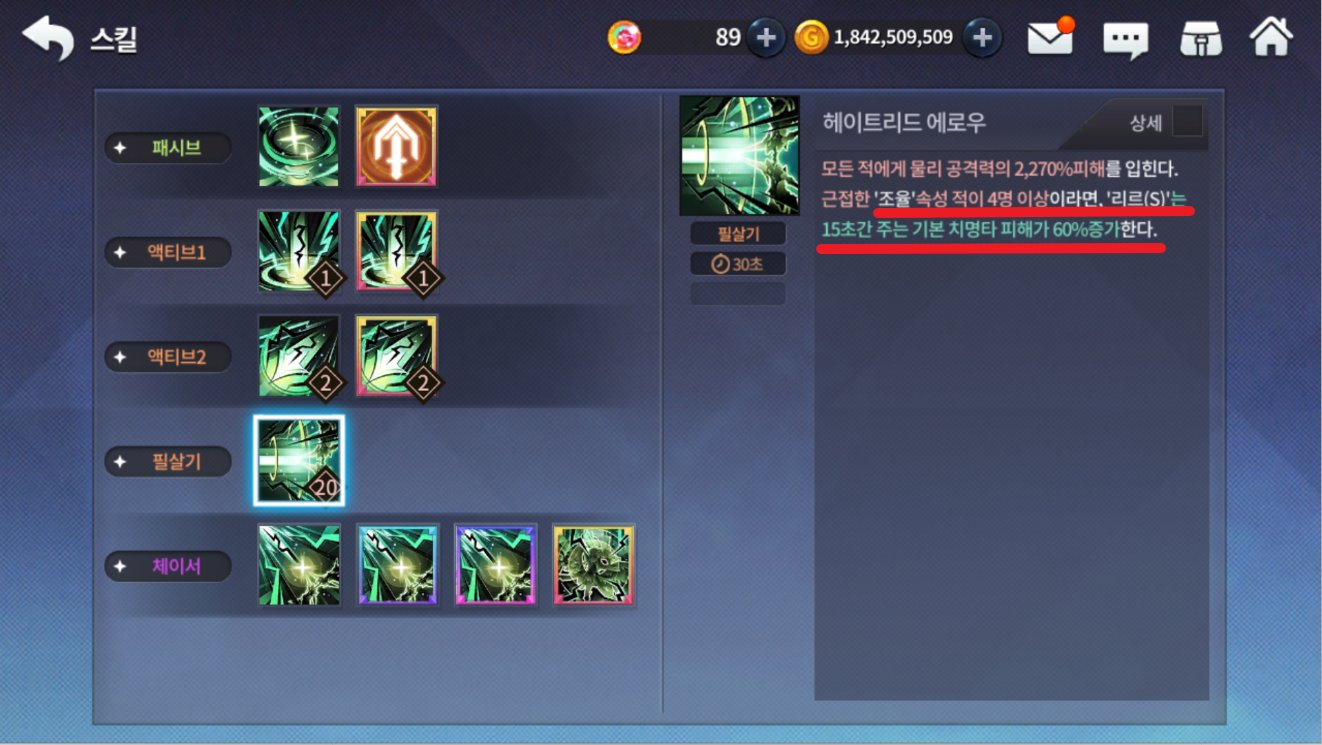1322x745 pixels.
Task: Expand the 액티브1 category label
Action: [168, 252]
